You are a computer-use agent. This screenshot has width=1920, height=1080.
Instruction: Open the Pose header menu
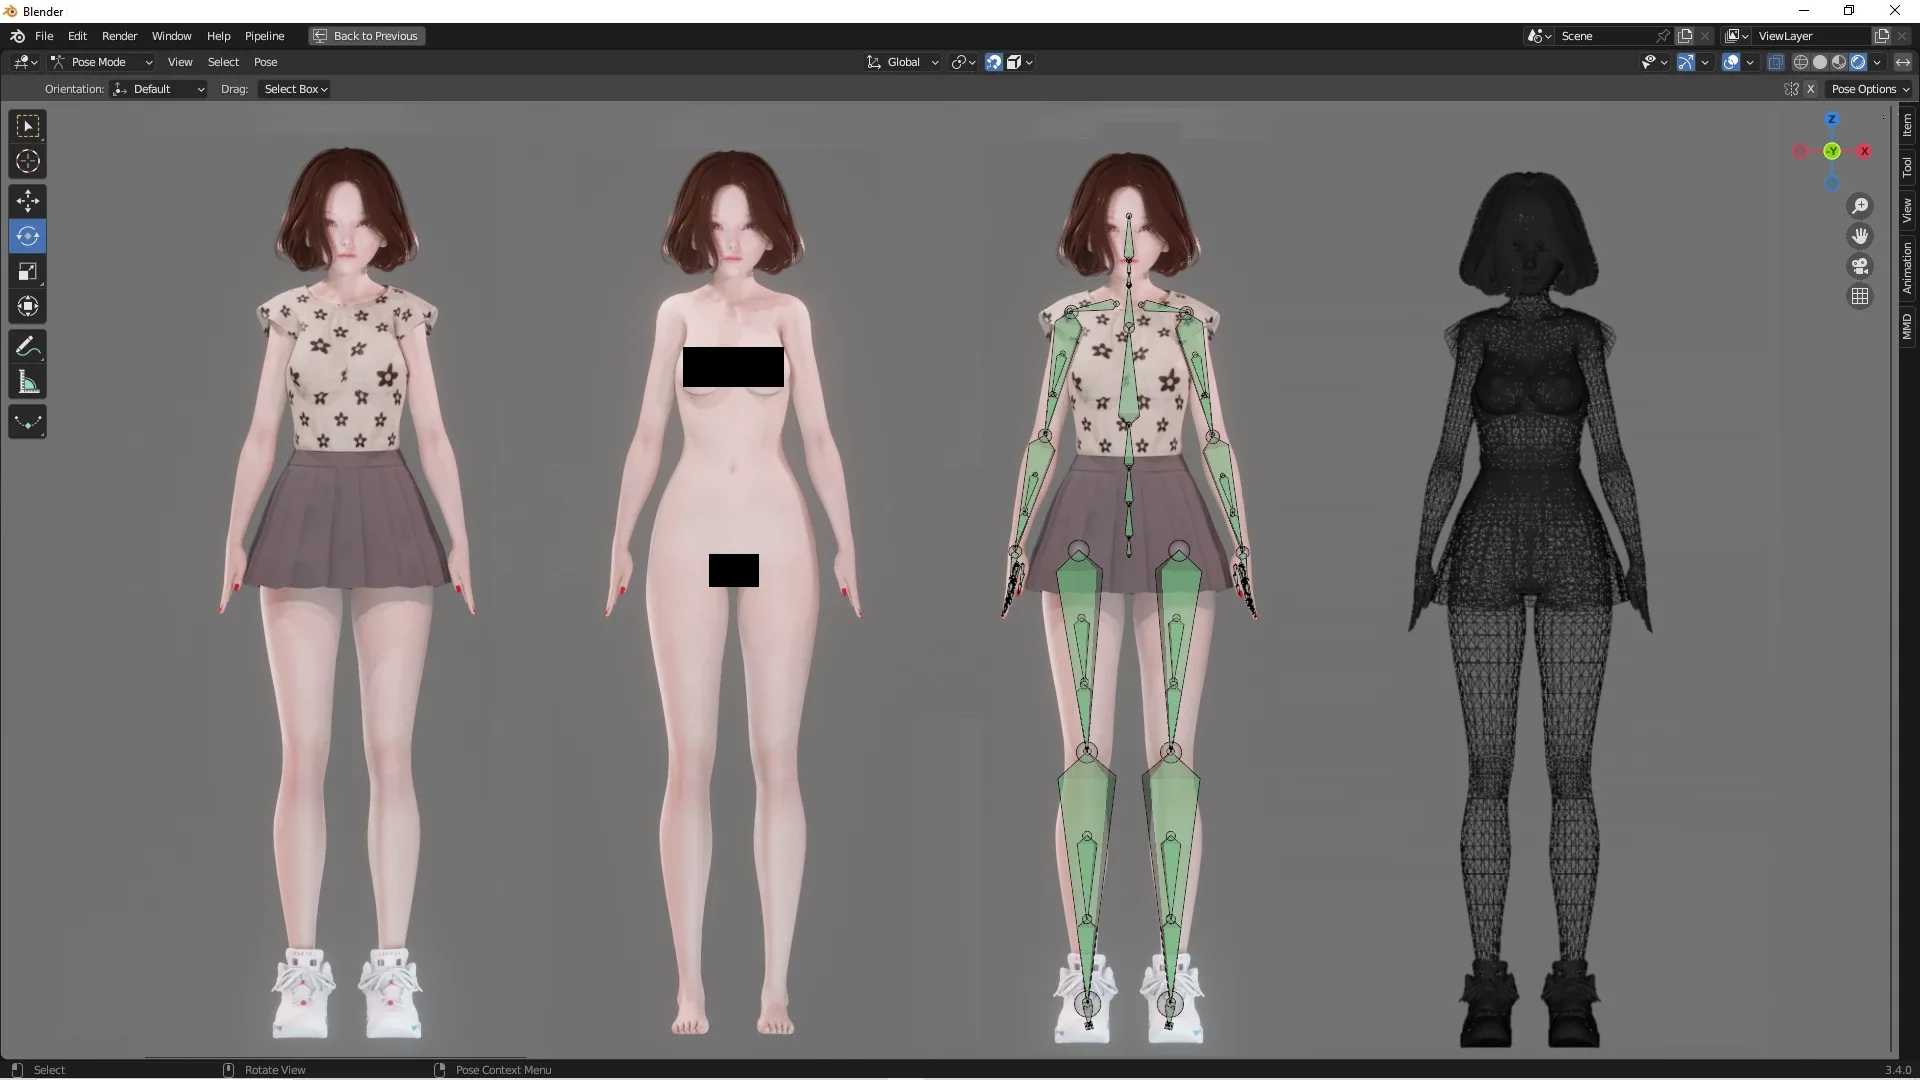point(265,62)
